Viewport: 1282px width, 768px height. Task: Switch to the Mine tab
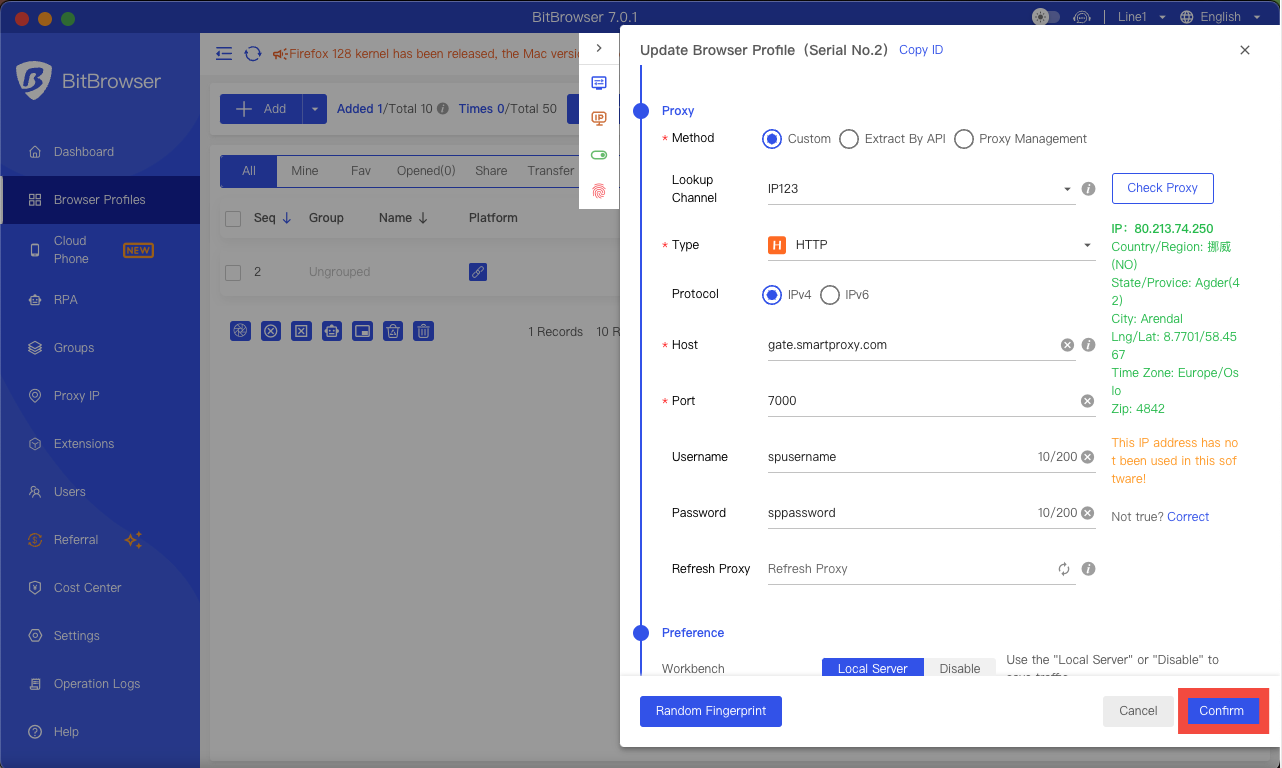tap(305, 171)
